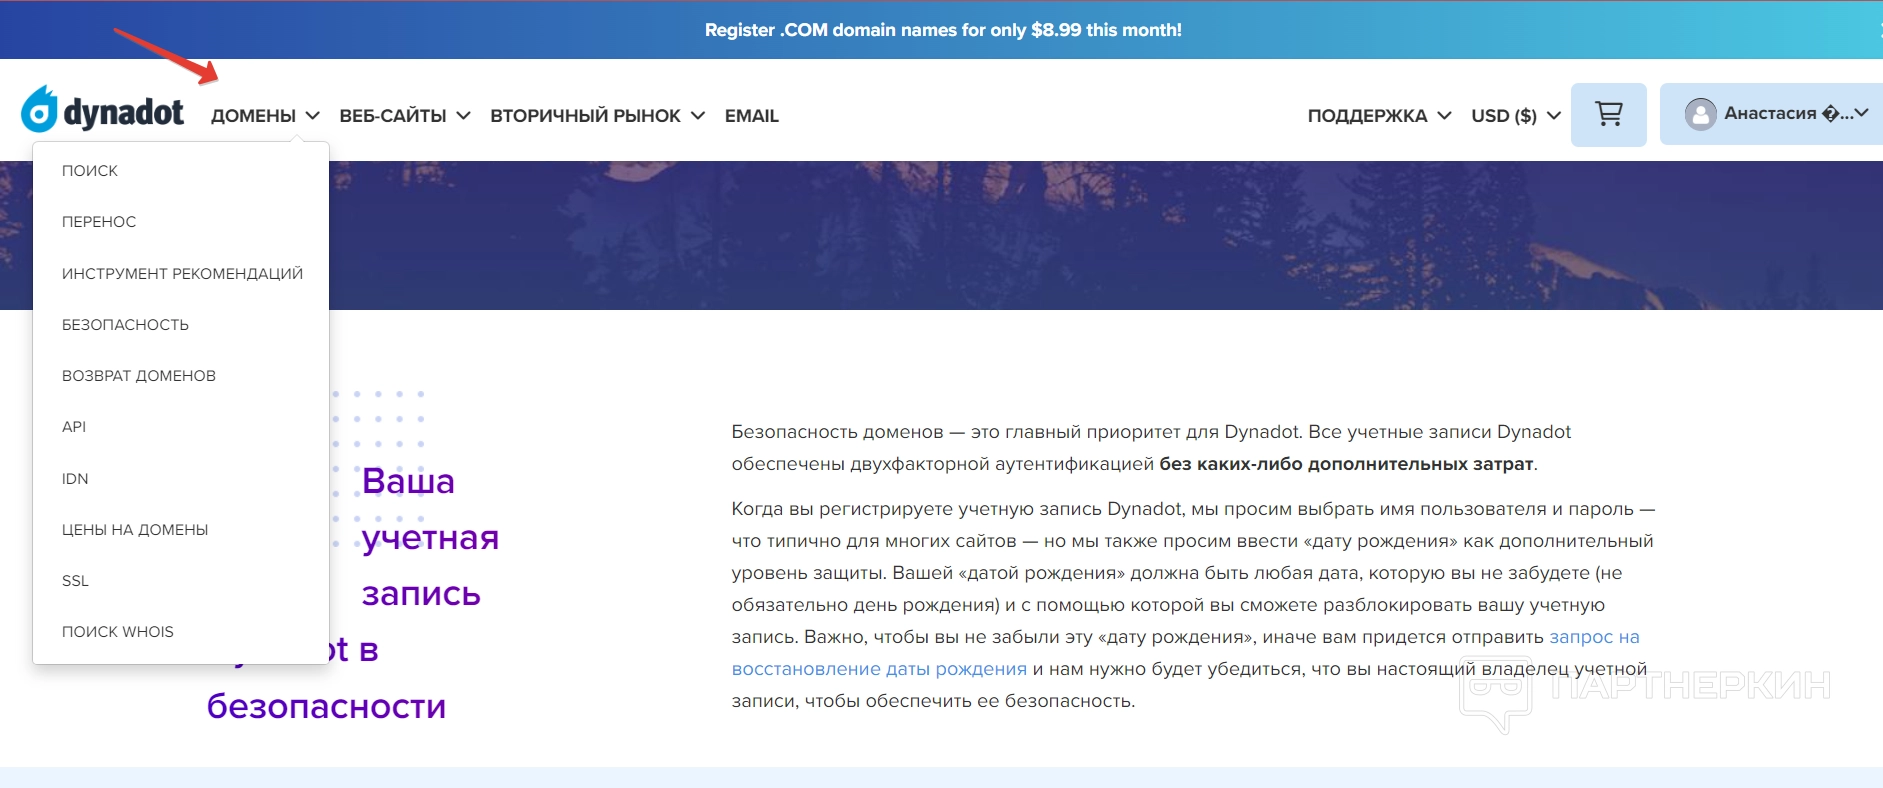Expand the ВЕБ-САЙТЫ menu
This screenshot has width=1883, height=788.
click(x=405, y=116)
